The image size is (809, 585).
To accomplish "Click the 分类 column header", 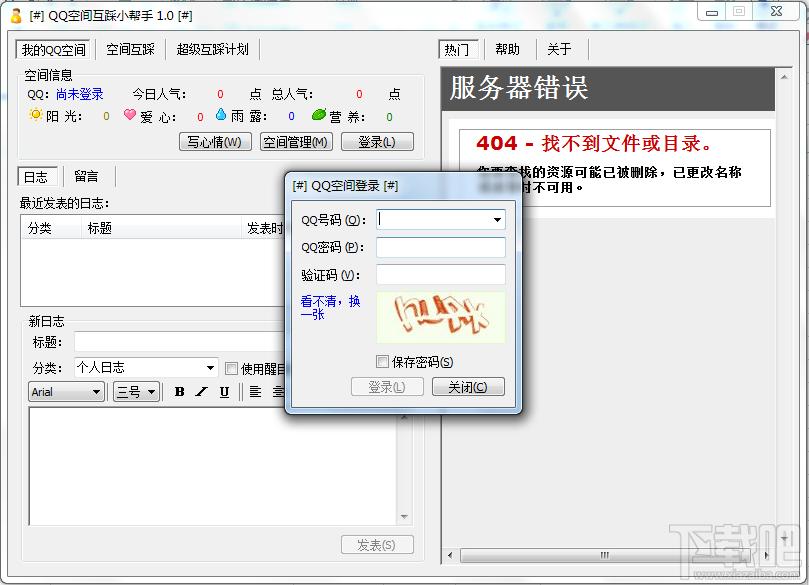I will tap(51, 228).
